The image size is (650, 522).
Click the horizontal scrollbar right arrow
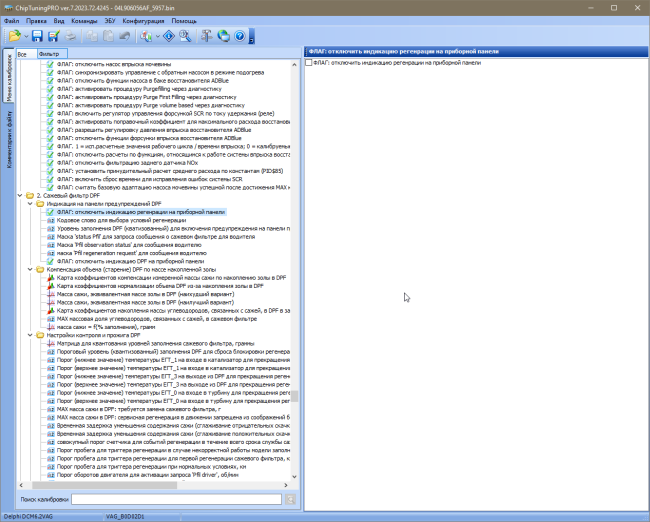coord(286,485)
